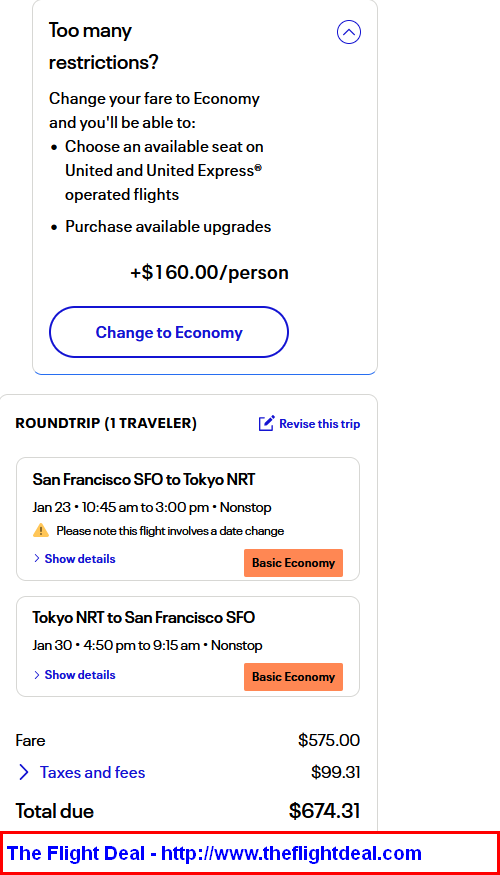Click the Change to Economy button
This screenshot has width=500, height=875.
tap(169, 332)
